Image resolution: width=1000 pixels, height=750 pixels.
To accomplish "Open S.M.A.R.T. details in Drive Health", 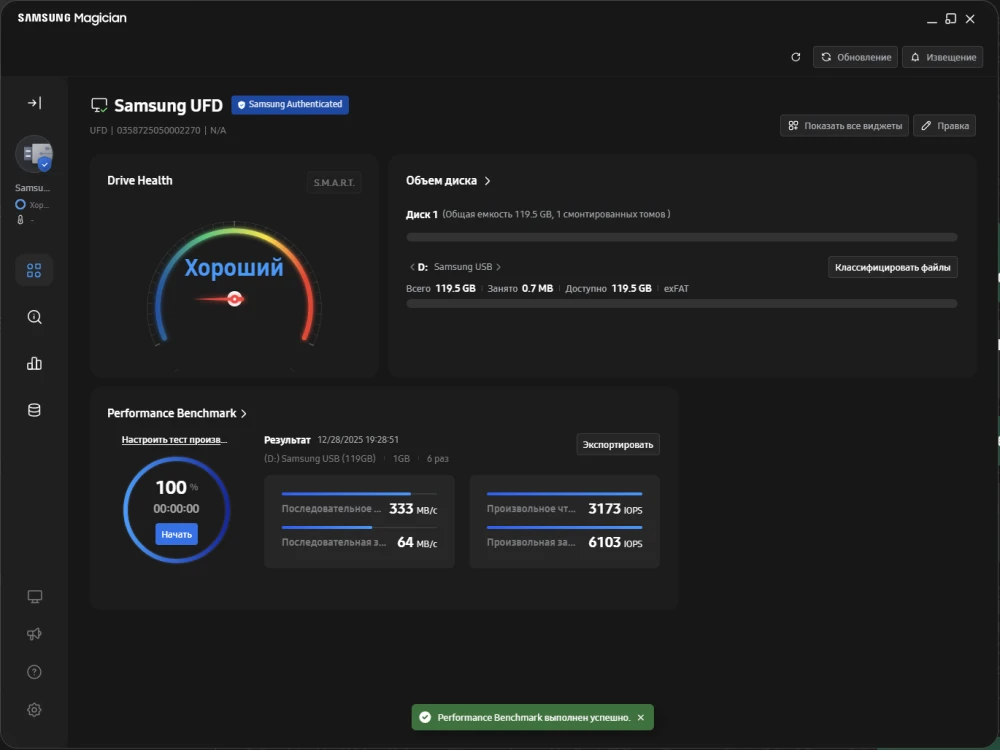I will [x=333, y=183].
